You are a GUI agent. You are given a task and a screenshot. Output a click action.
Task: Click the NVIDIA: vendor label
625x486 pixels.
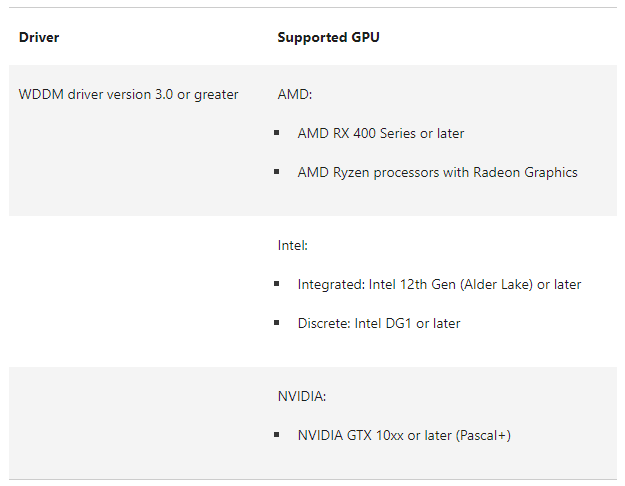click(x=302, y=396)
